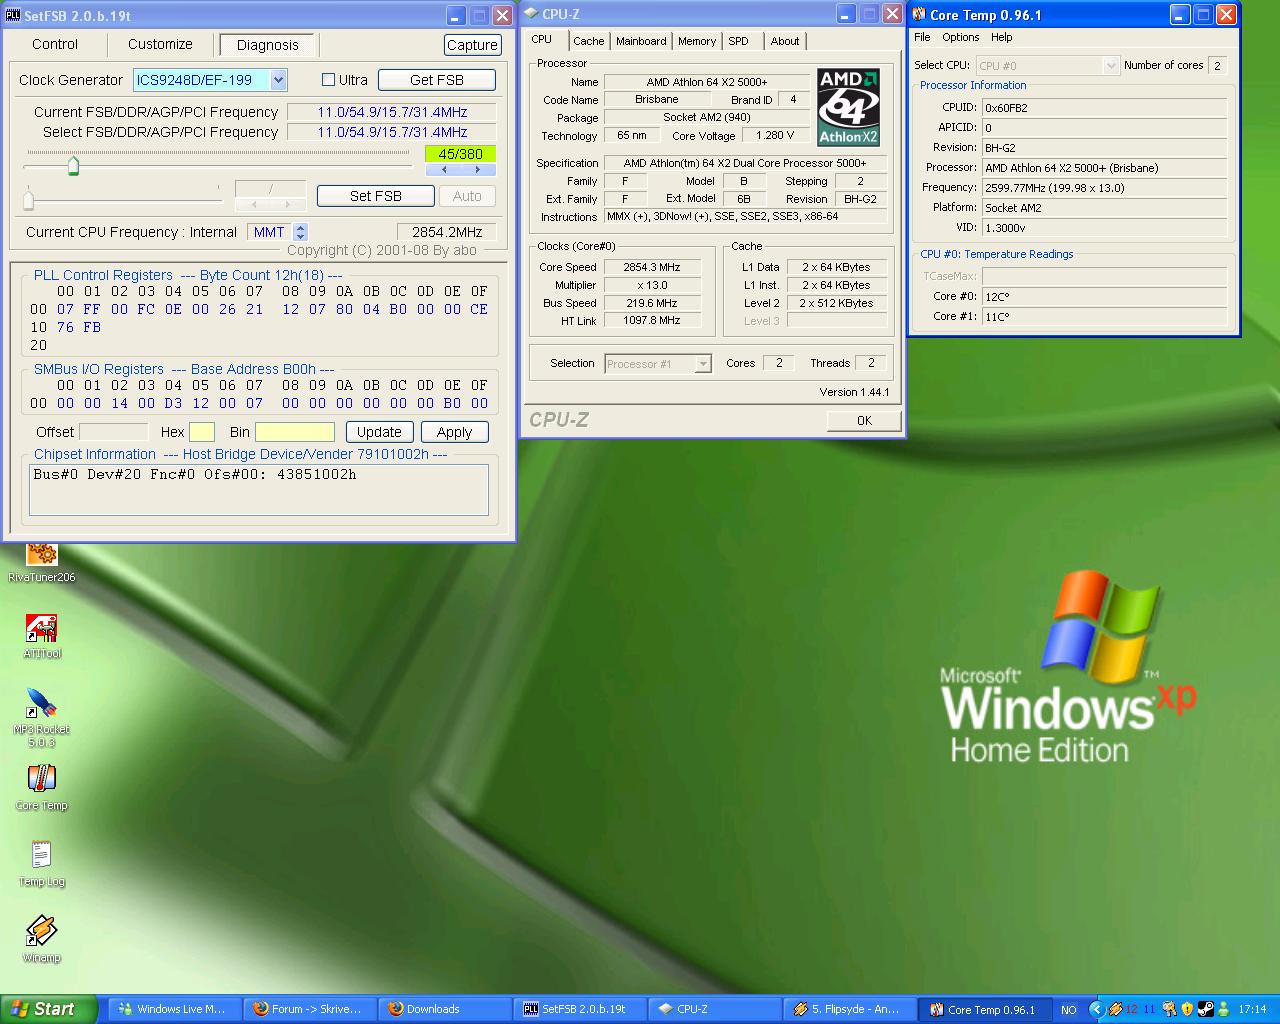This screenshot has width=1280, height=1024.
Task: Switch to the Forum Firefox taskbar item
Action: (309, 1009)
